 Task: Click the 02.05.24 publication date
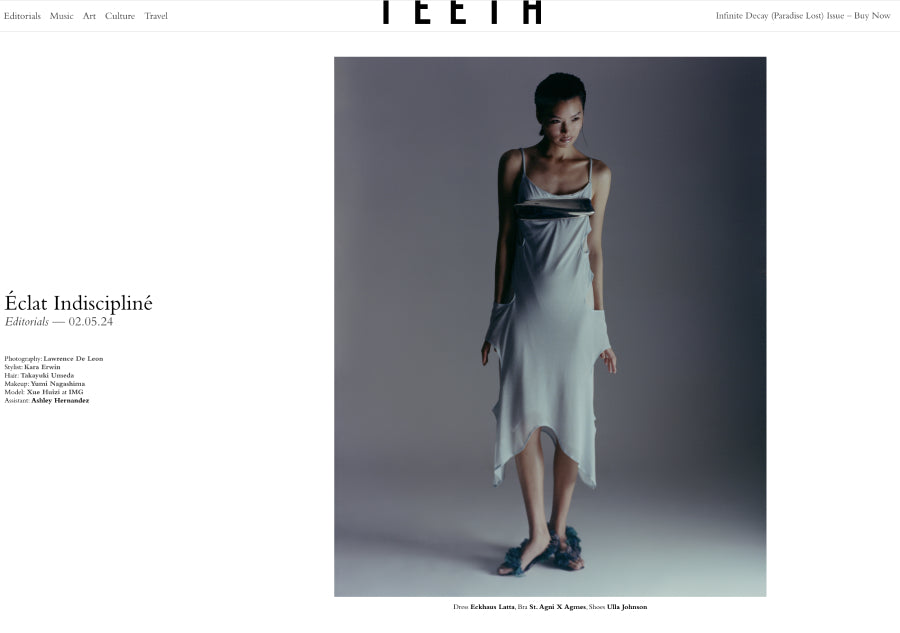coord(91,321)
